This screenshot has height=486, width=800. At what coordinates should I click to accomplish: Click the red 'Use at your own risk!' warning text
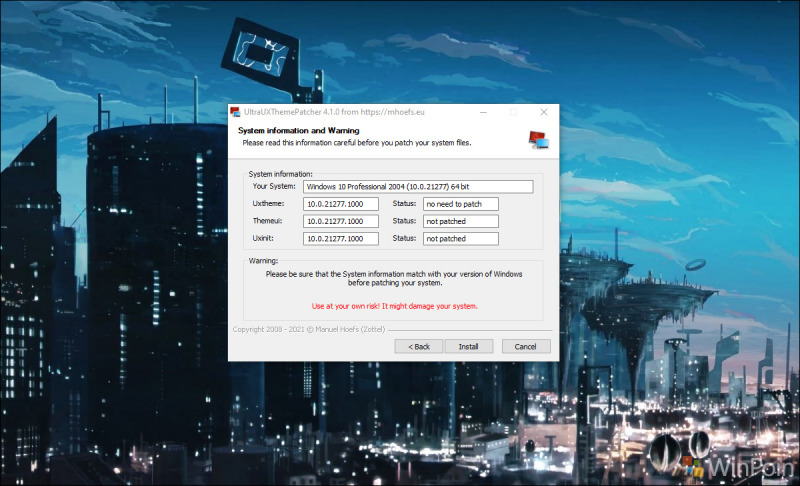pyautogui.click(x=394, y=306)
